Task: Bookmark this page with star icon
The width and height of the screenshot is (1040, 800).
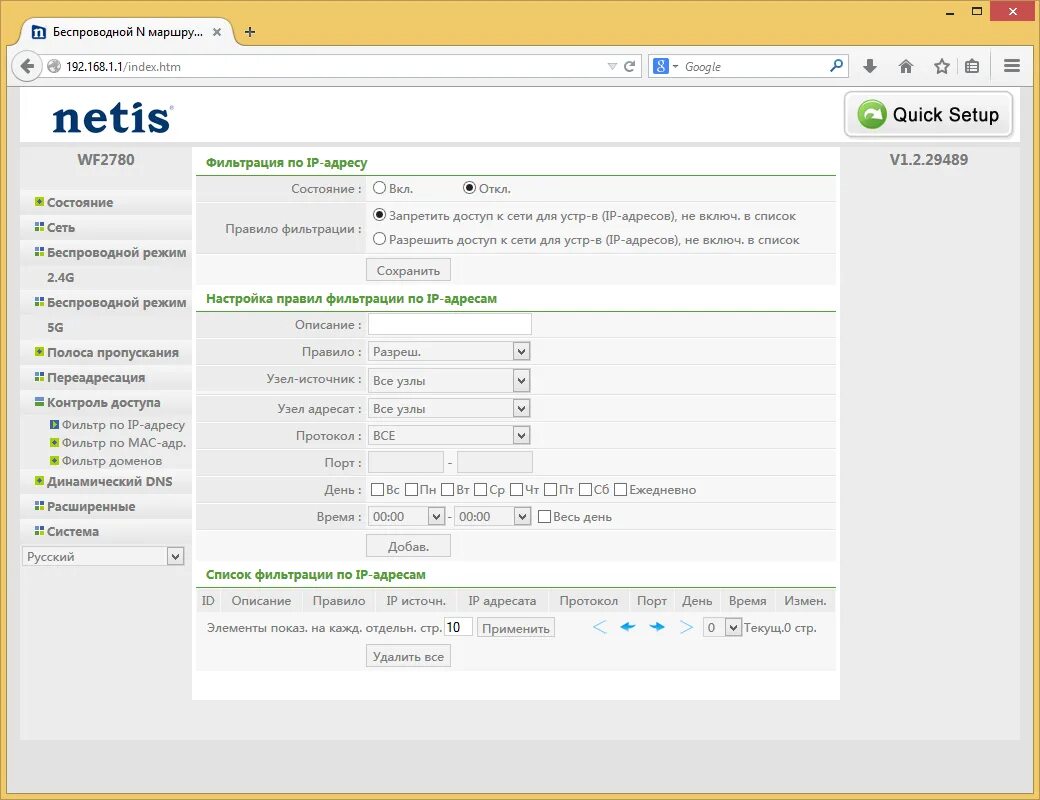Action: coord(941,66)
